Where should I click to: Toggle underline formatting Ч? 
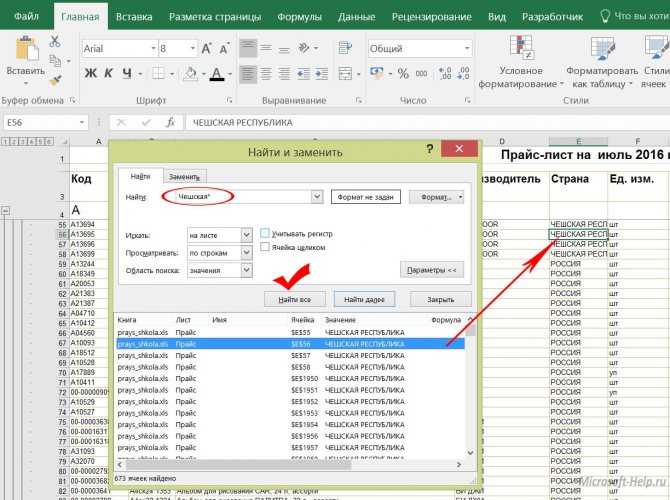(127, 74)
